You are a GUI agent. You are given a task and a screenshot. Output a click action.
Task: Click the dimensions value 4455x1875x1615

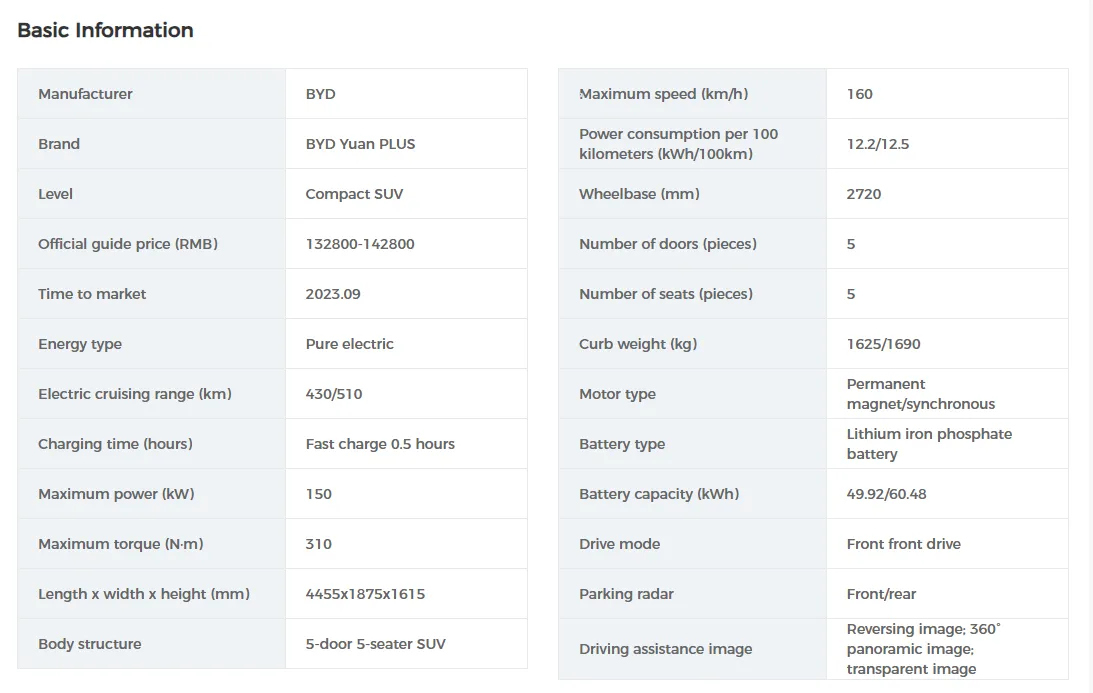(x=365, y=594)
